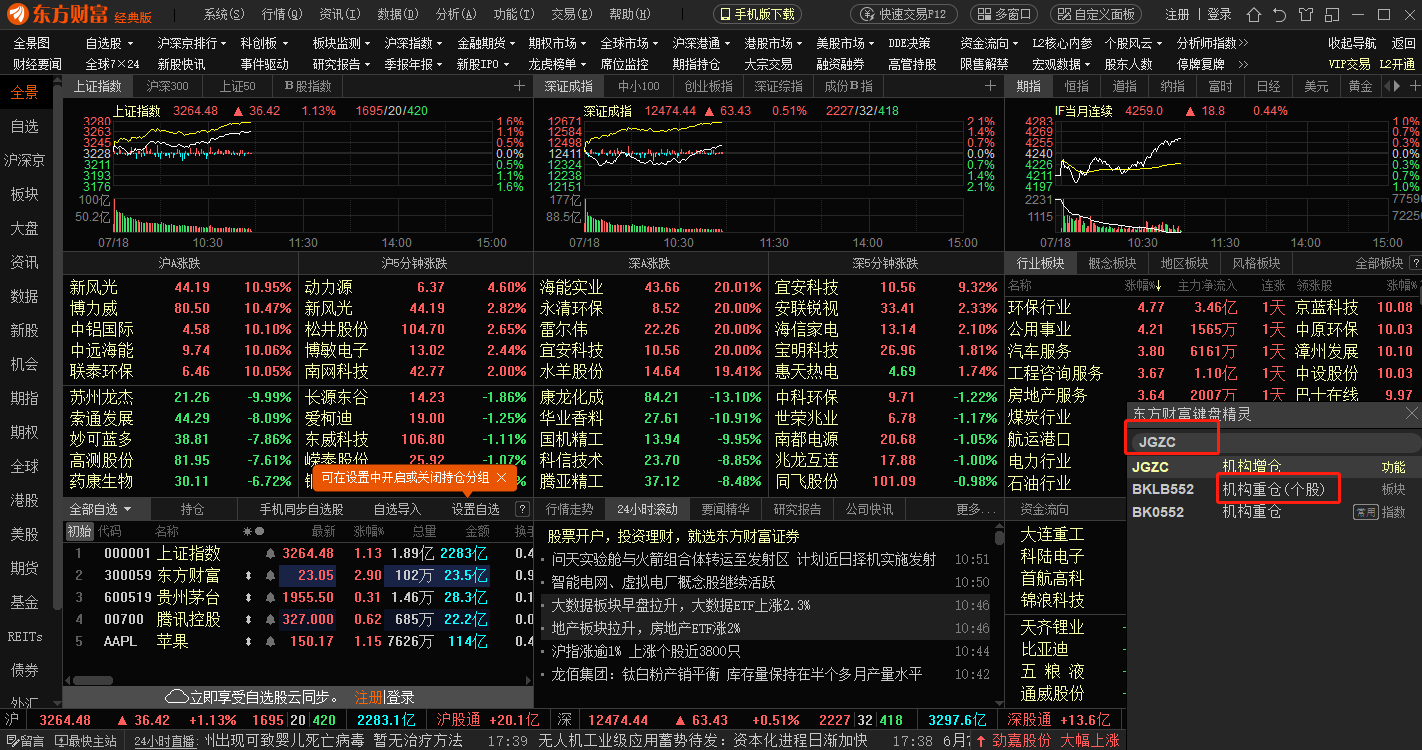The width and height of the screenshot is (1422, 750).
Task: Open the 分析(A) menu
Action: pos(456,14)
